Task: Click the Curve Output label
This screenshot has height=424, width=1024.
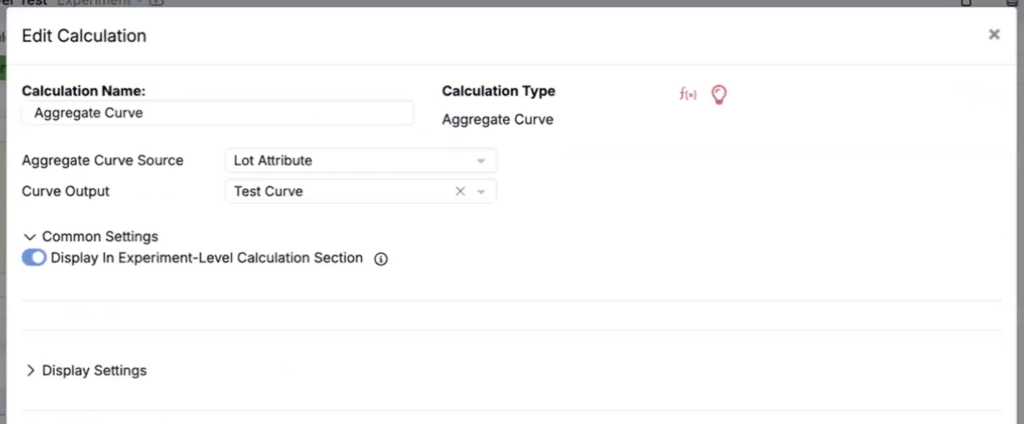Action: [66, 191]
